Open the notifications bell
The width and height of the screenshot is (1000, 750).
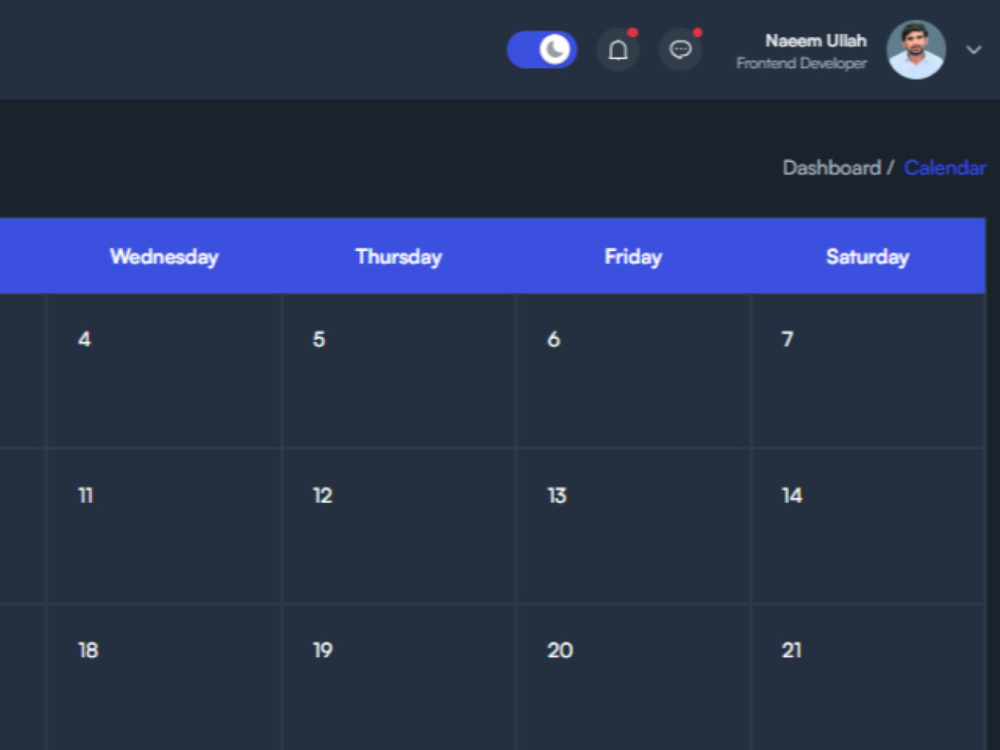617,50
